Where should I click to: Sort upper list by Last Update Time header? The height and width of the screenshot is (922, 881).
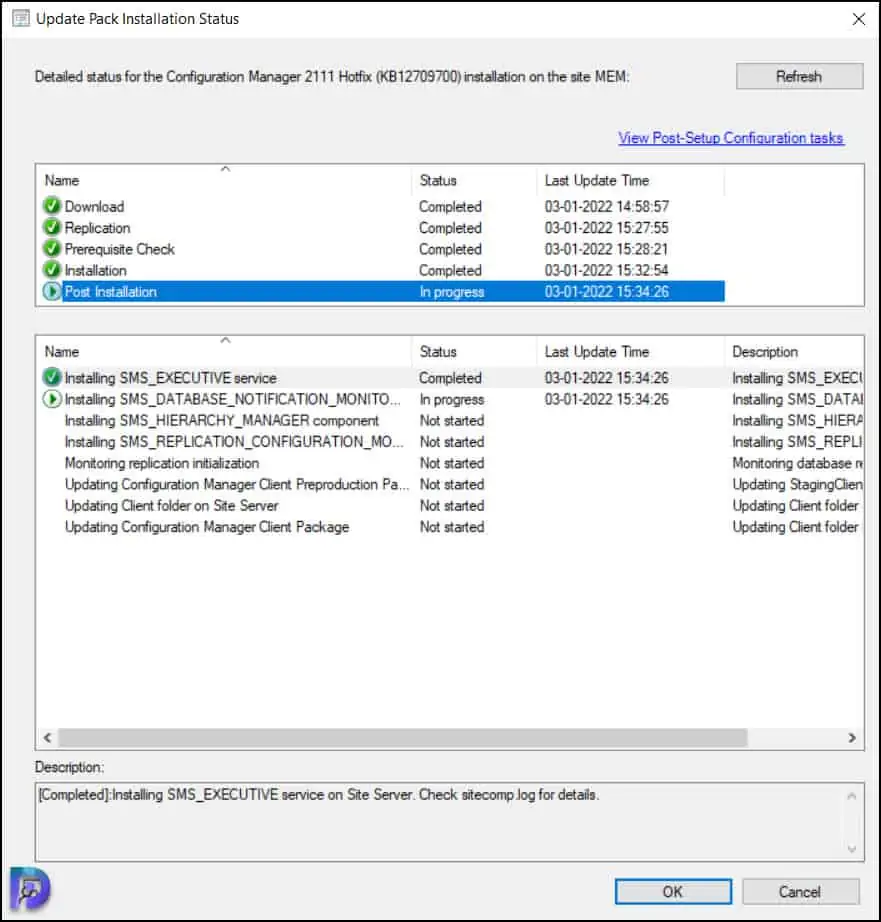point(630,180)
